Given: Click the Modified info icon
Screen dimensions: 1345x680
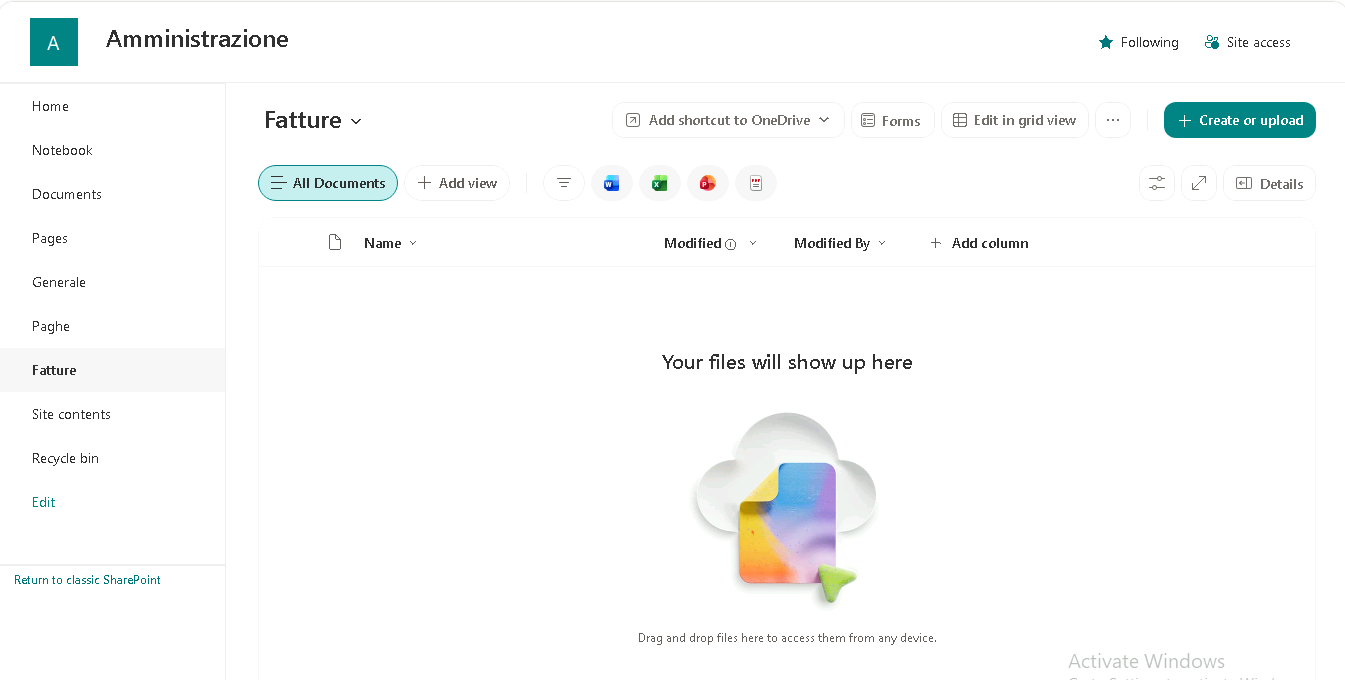Looking at the screenshot, I should click(731, 244).
